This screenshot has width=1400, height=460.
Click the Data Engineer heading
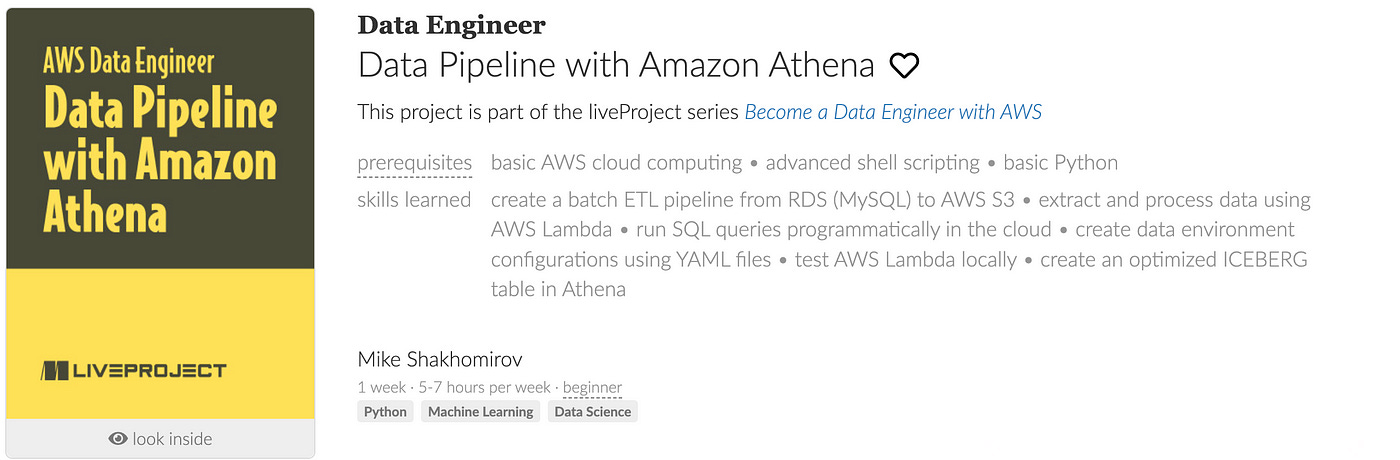(452, 25)
